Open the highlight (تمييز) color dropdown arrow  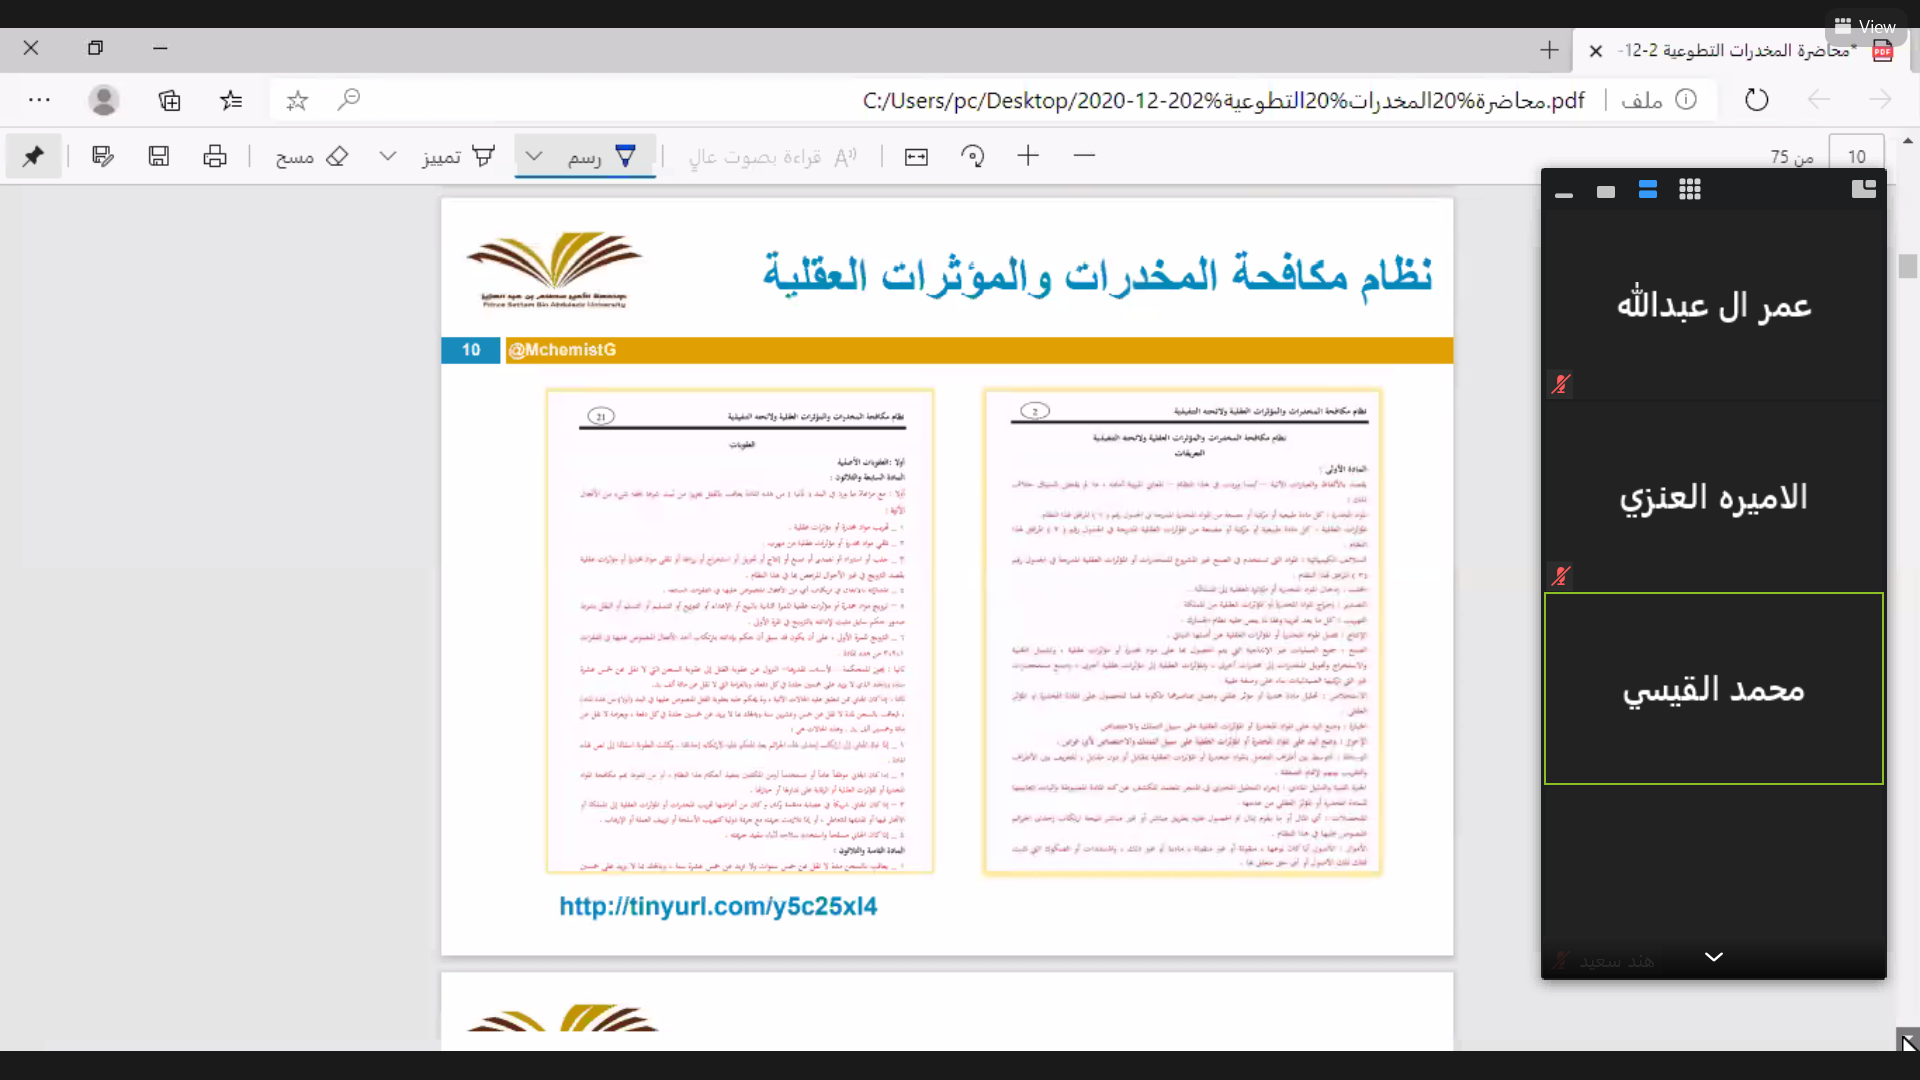click(388, 156)
